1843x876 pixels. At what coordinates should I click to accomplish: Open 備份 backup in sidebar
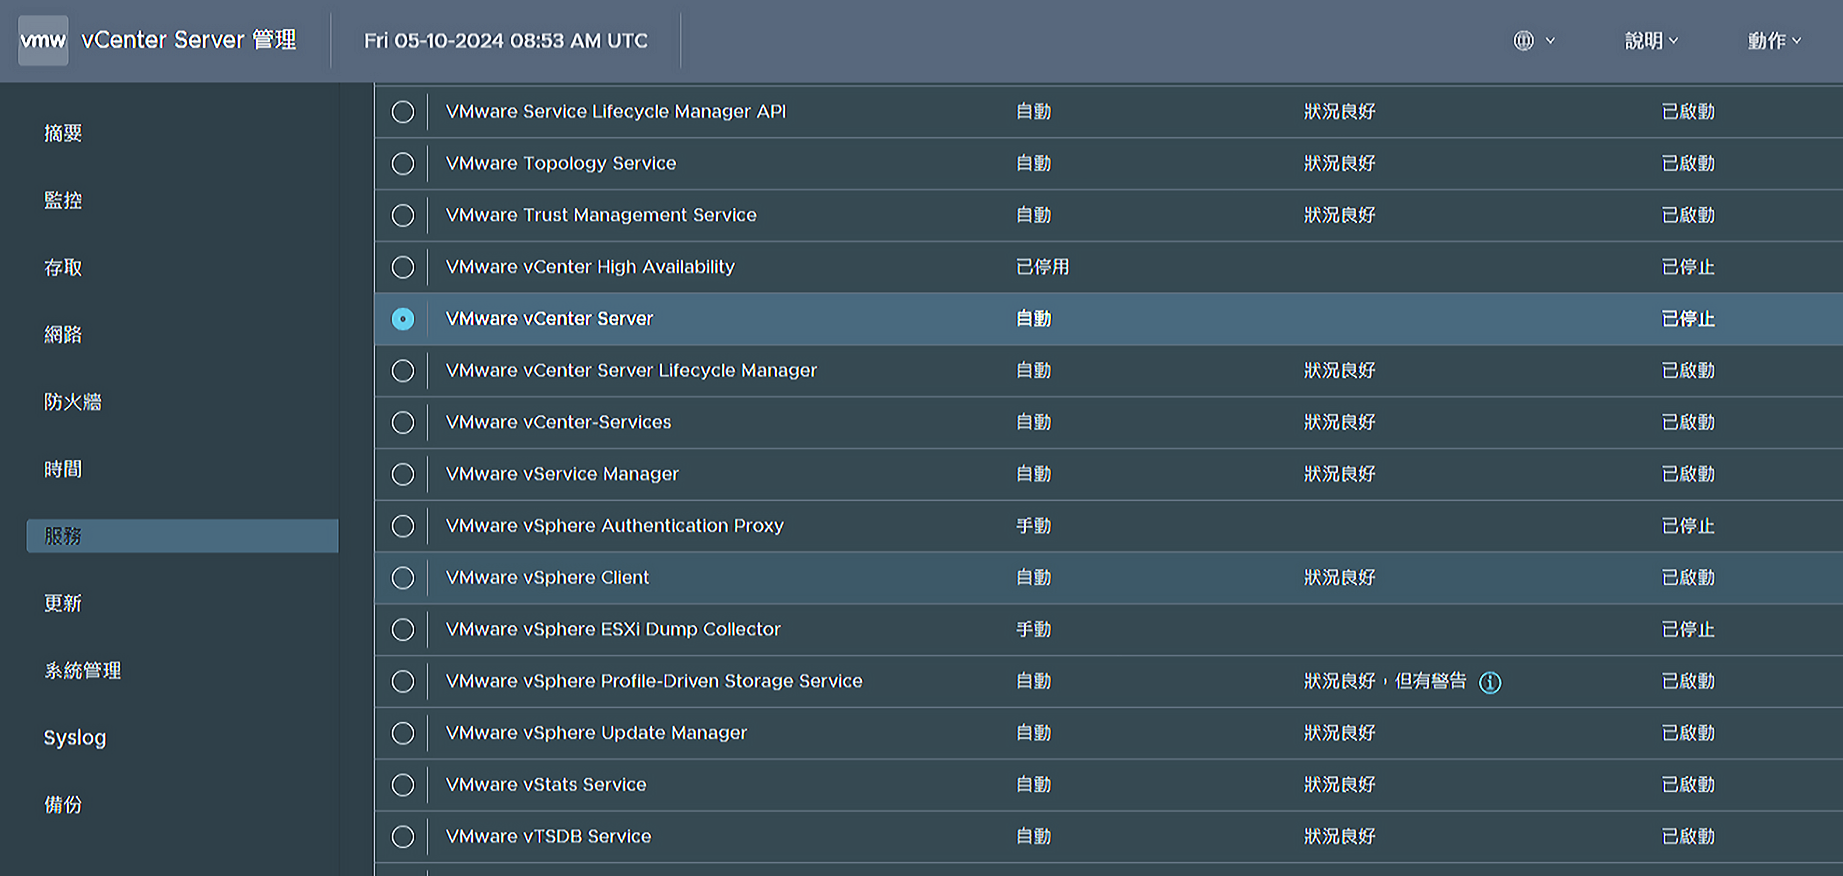coord(63,804)
